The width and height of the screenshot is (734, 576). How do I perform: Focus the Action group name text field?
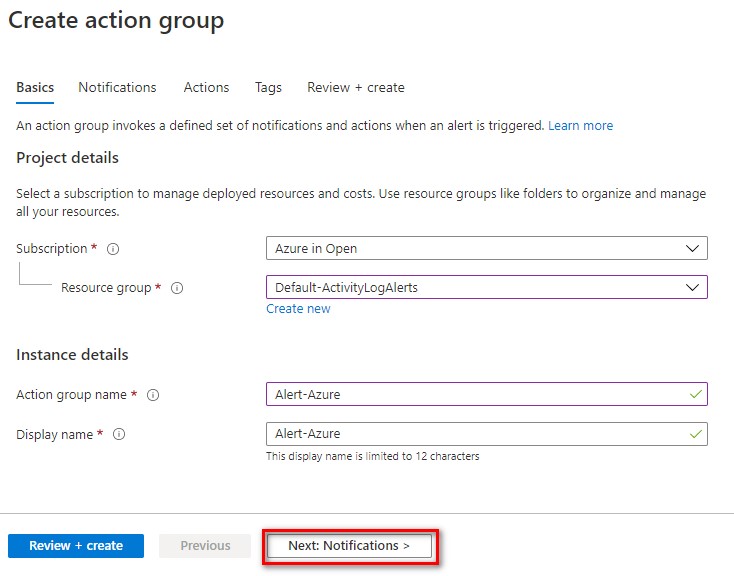click(x=476, y=394)
